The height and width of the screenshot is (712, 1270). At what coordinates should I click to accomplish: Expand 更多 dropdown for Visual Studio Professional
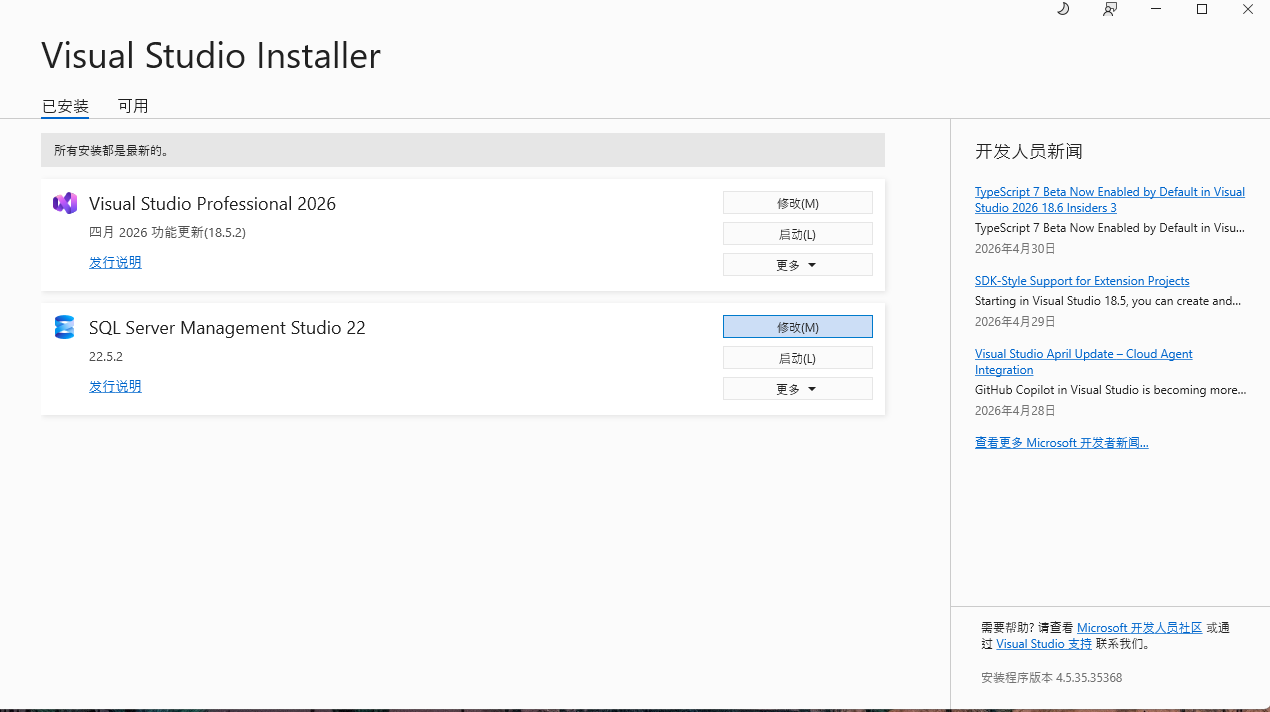coord(798,265)
